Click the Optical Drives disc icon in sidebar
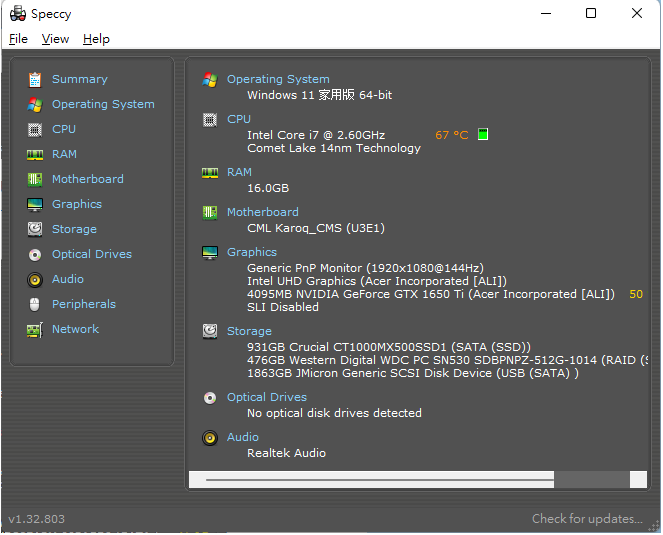Viewport: 663px width, 535px height. click(x=35, y=255)
